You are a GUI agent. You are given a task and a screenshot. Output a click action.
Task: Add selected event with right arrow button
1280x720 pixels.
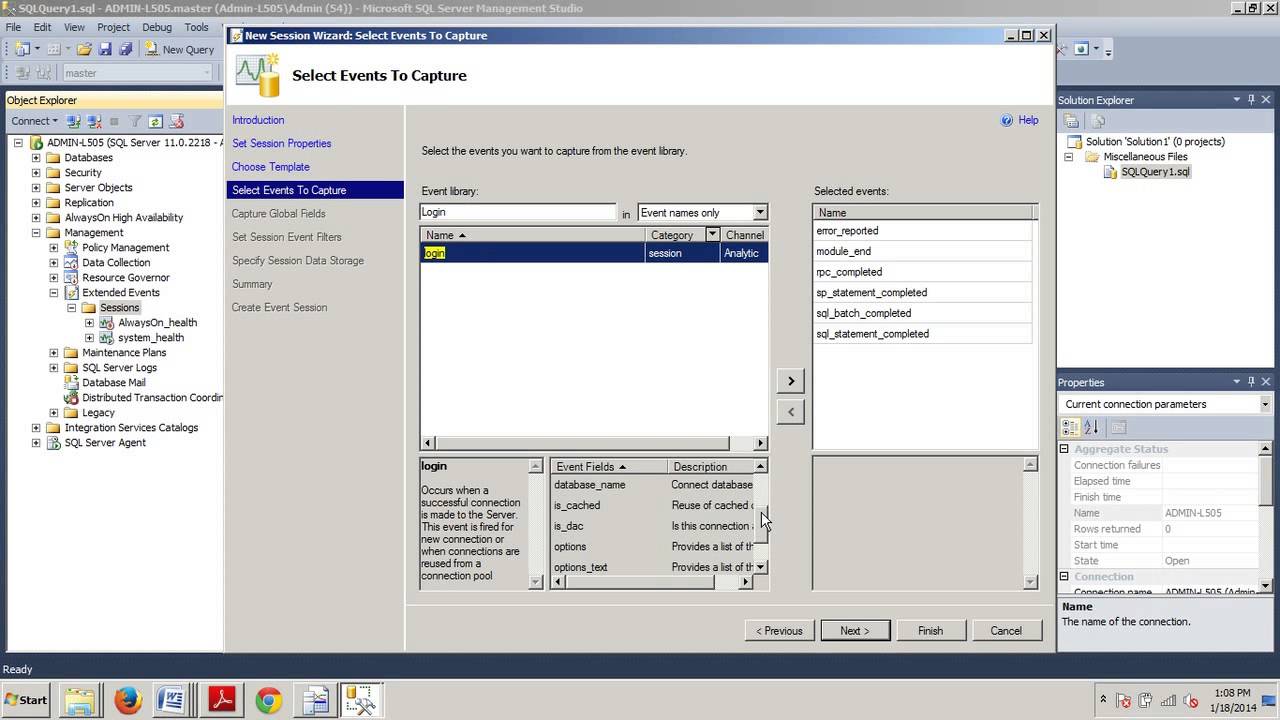click(791, 381)
